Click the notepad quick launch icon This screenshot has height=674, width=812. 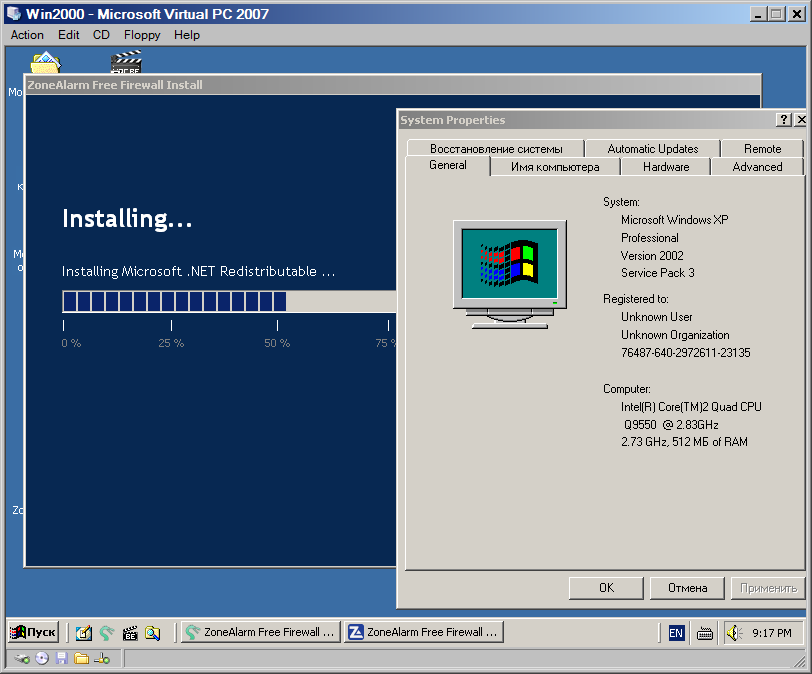click(83, 633)
